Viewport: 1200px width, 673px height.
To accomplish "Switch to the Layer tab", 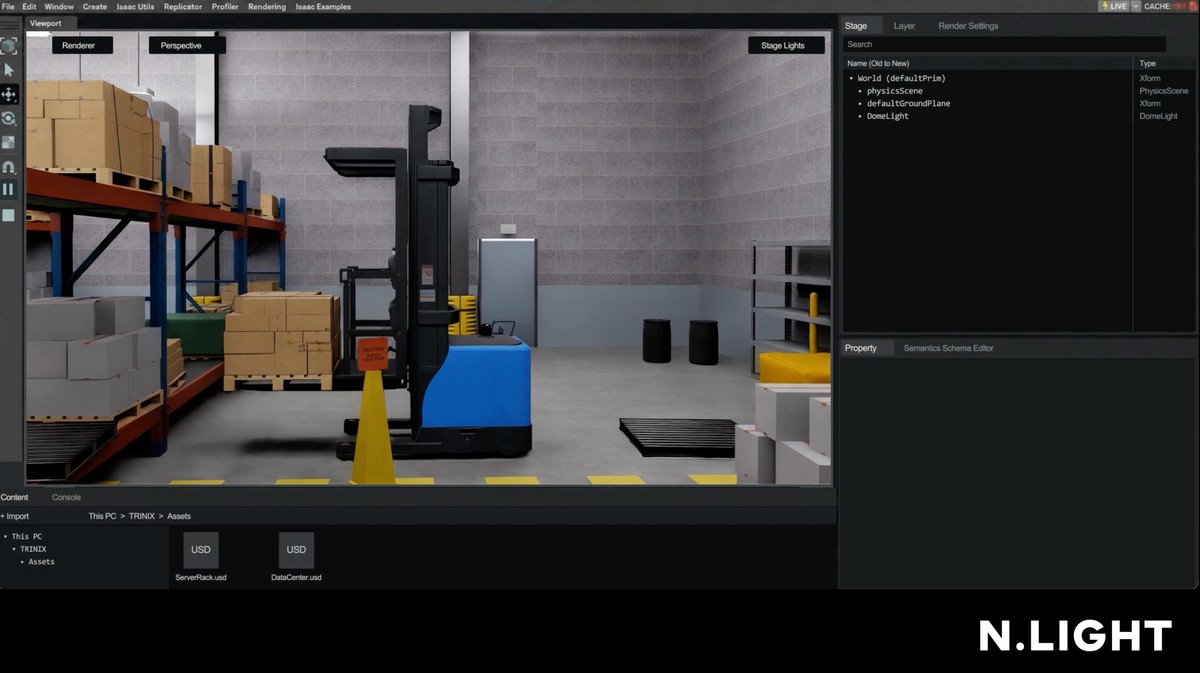I will click(904, 26).
